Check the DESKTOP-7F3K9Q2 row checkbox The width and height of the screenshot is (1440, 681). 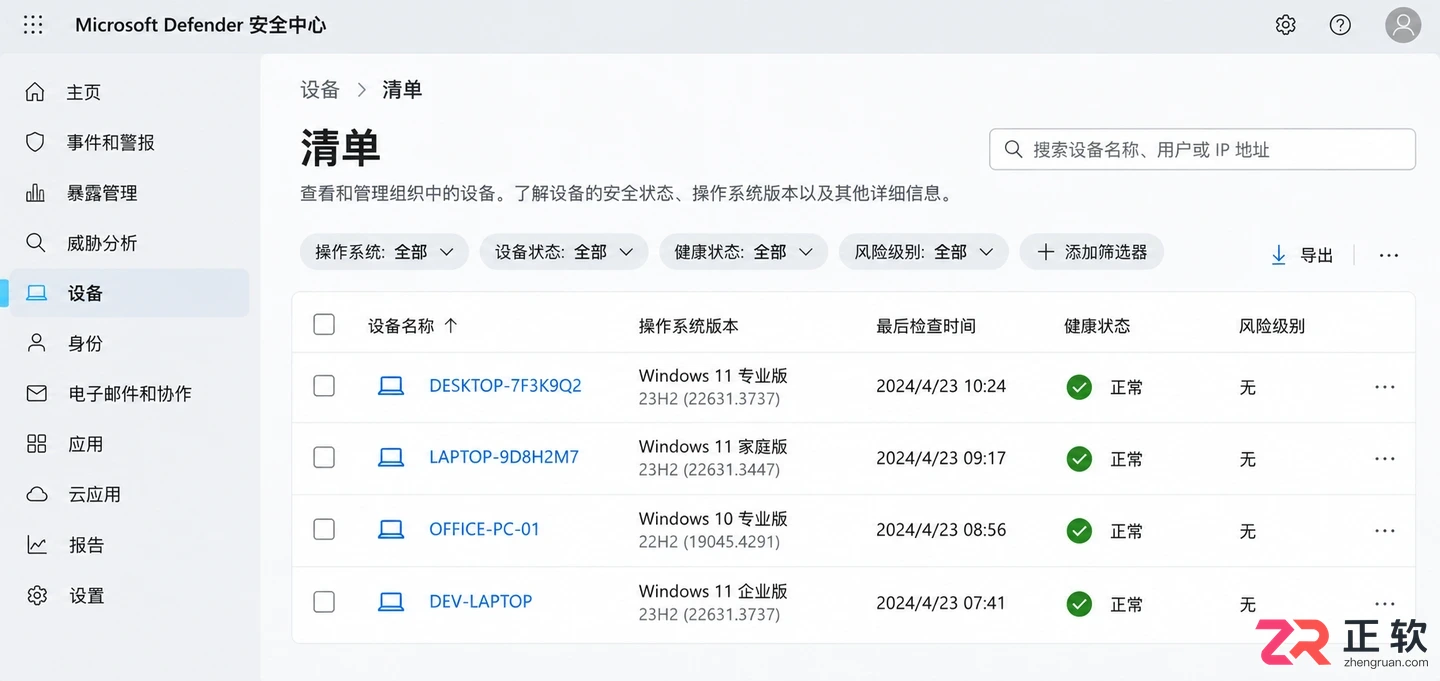point(324,386)
